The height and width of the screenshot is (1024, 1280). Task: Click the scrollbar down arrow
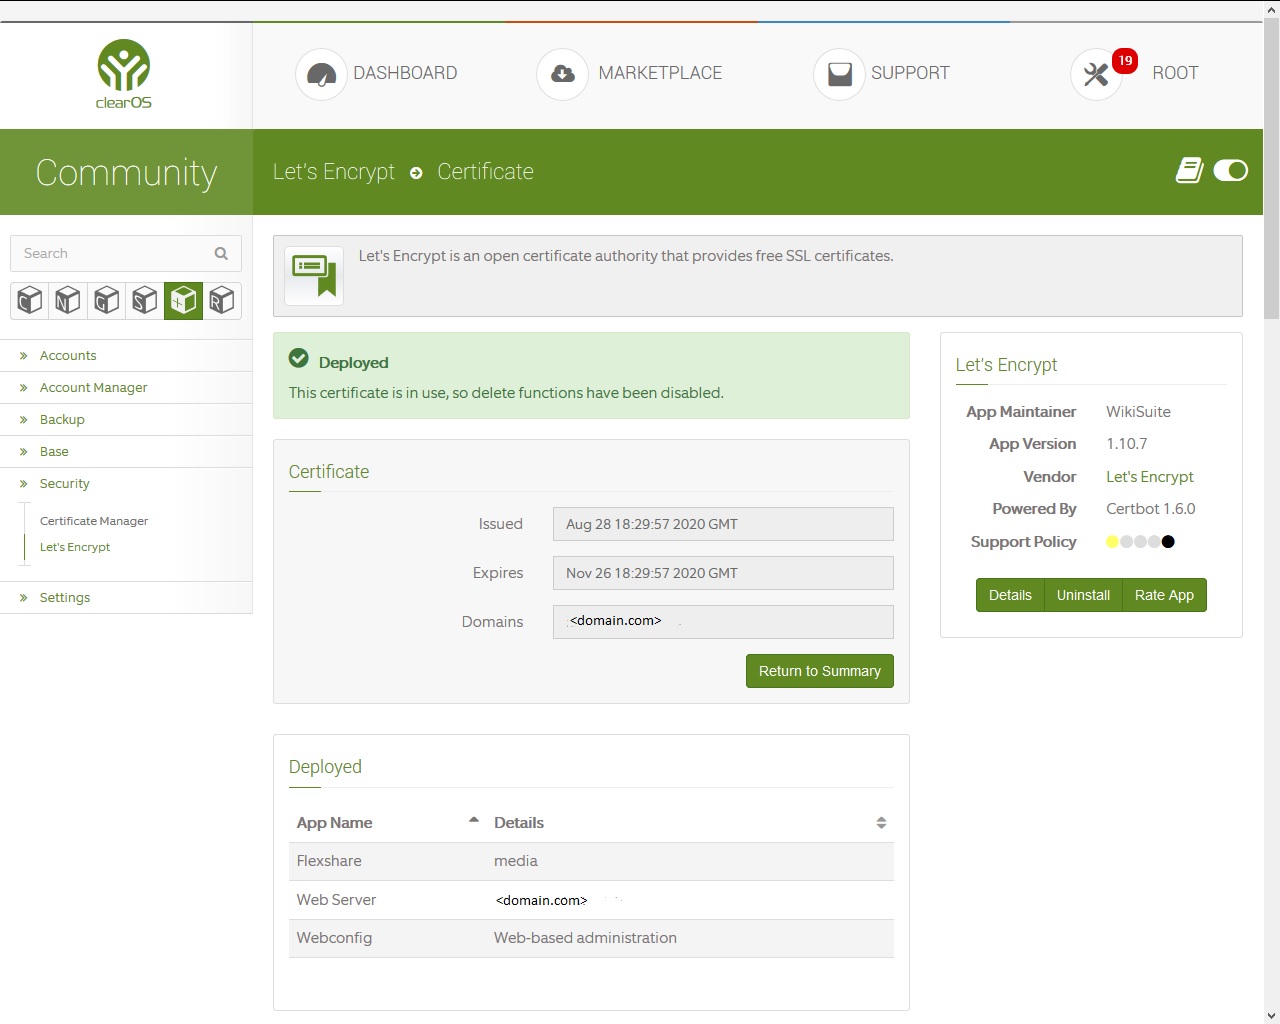click(1271, 1015)
